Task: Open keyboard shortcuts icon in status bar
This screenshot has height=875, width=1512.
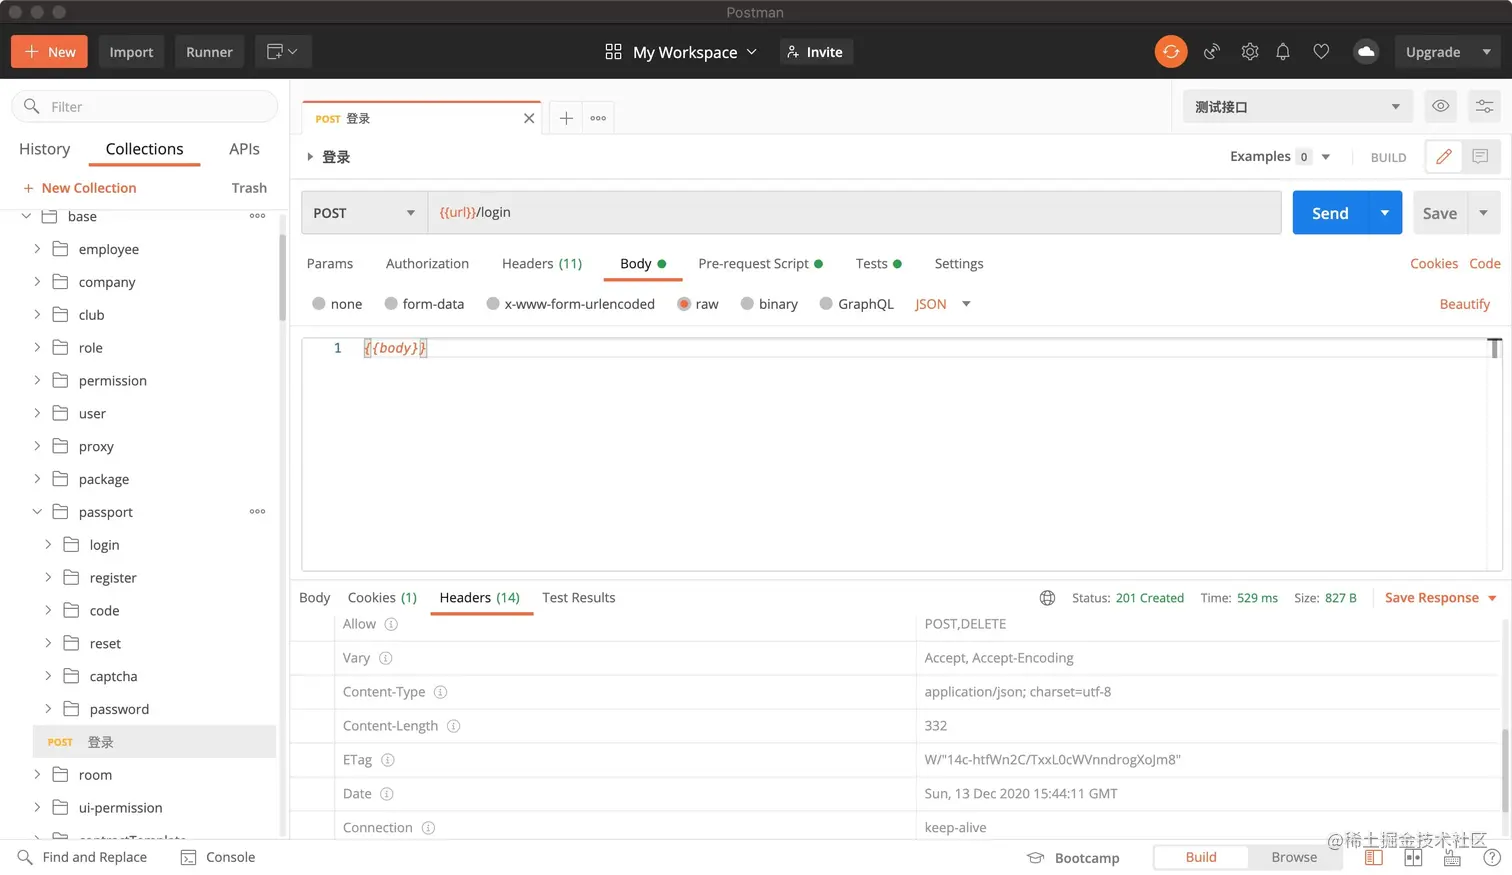Action: (x=1452, y=858)
